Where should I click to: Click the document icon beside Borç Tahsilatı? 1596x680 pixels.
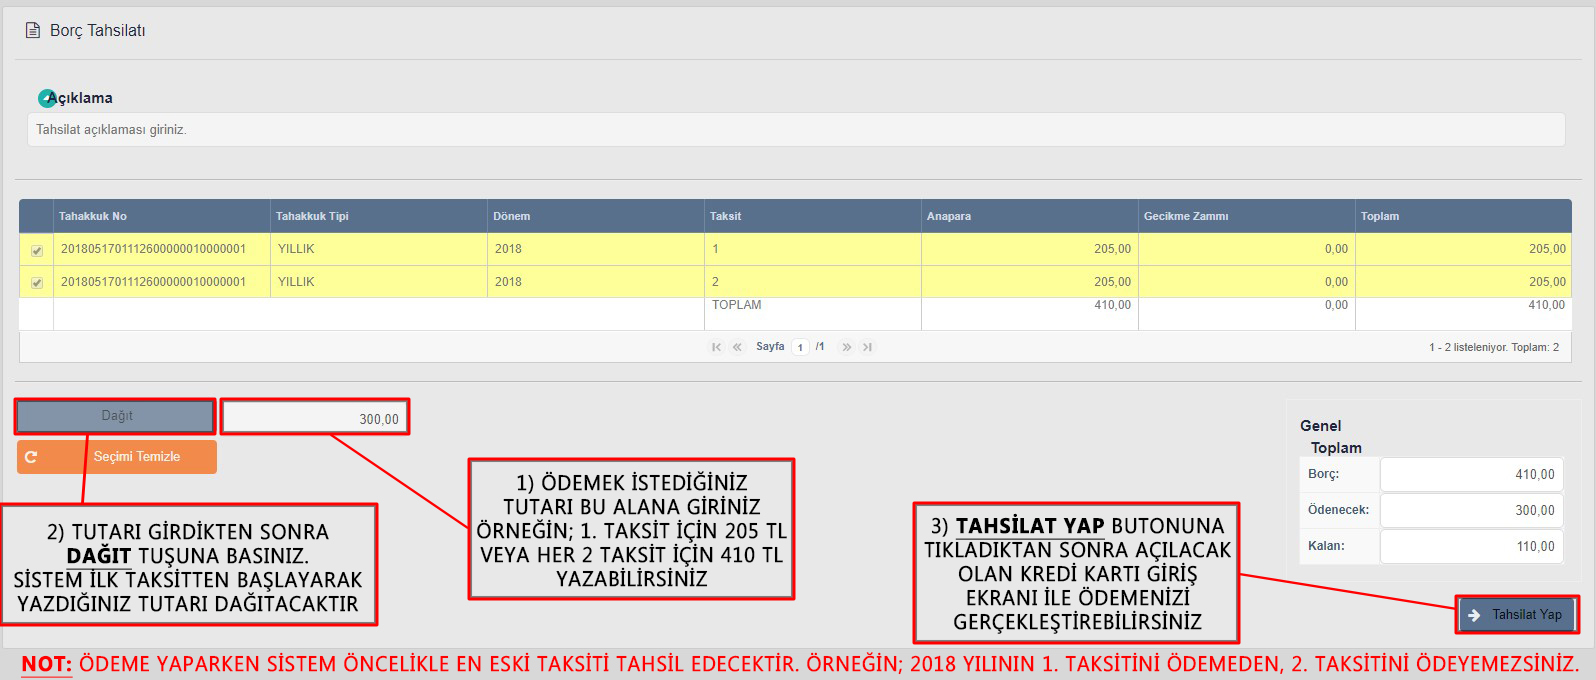(x=33, y=31)
